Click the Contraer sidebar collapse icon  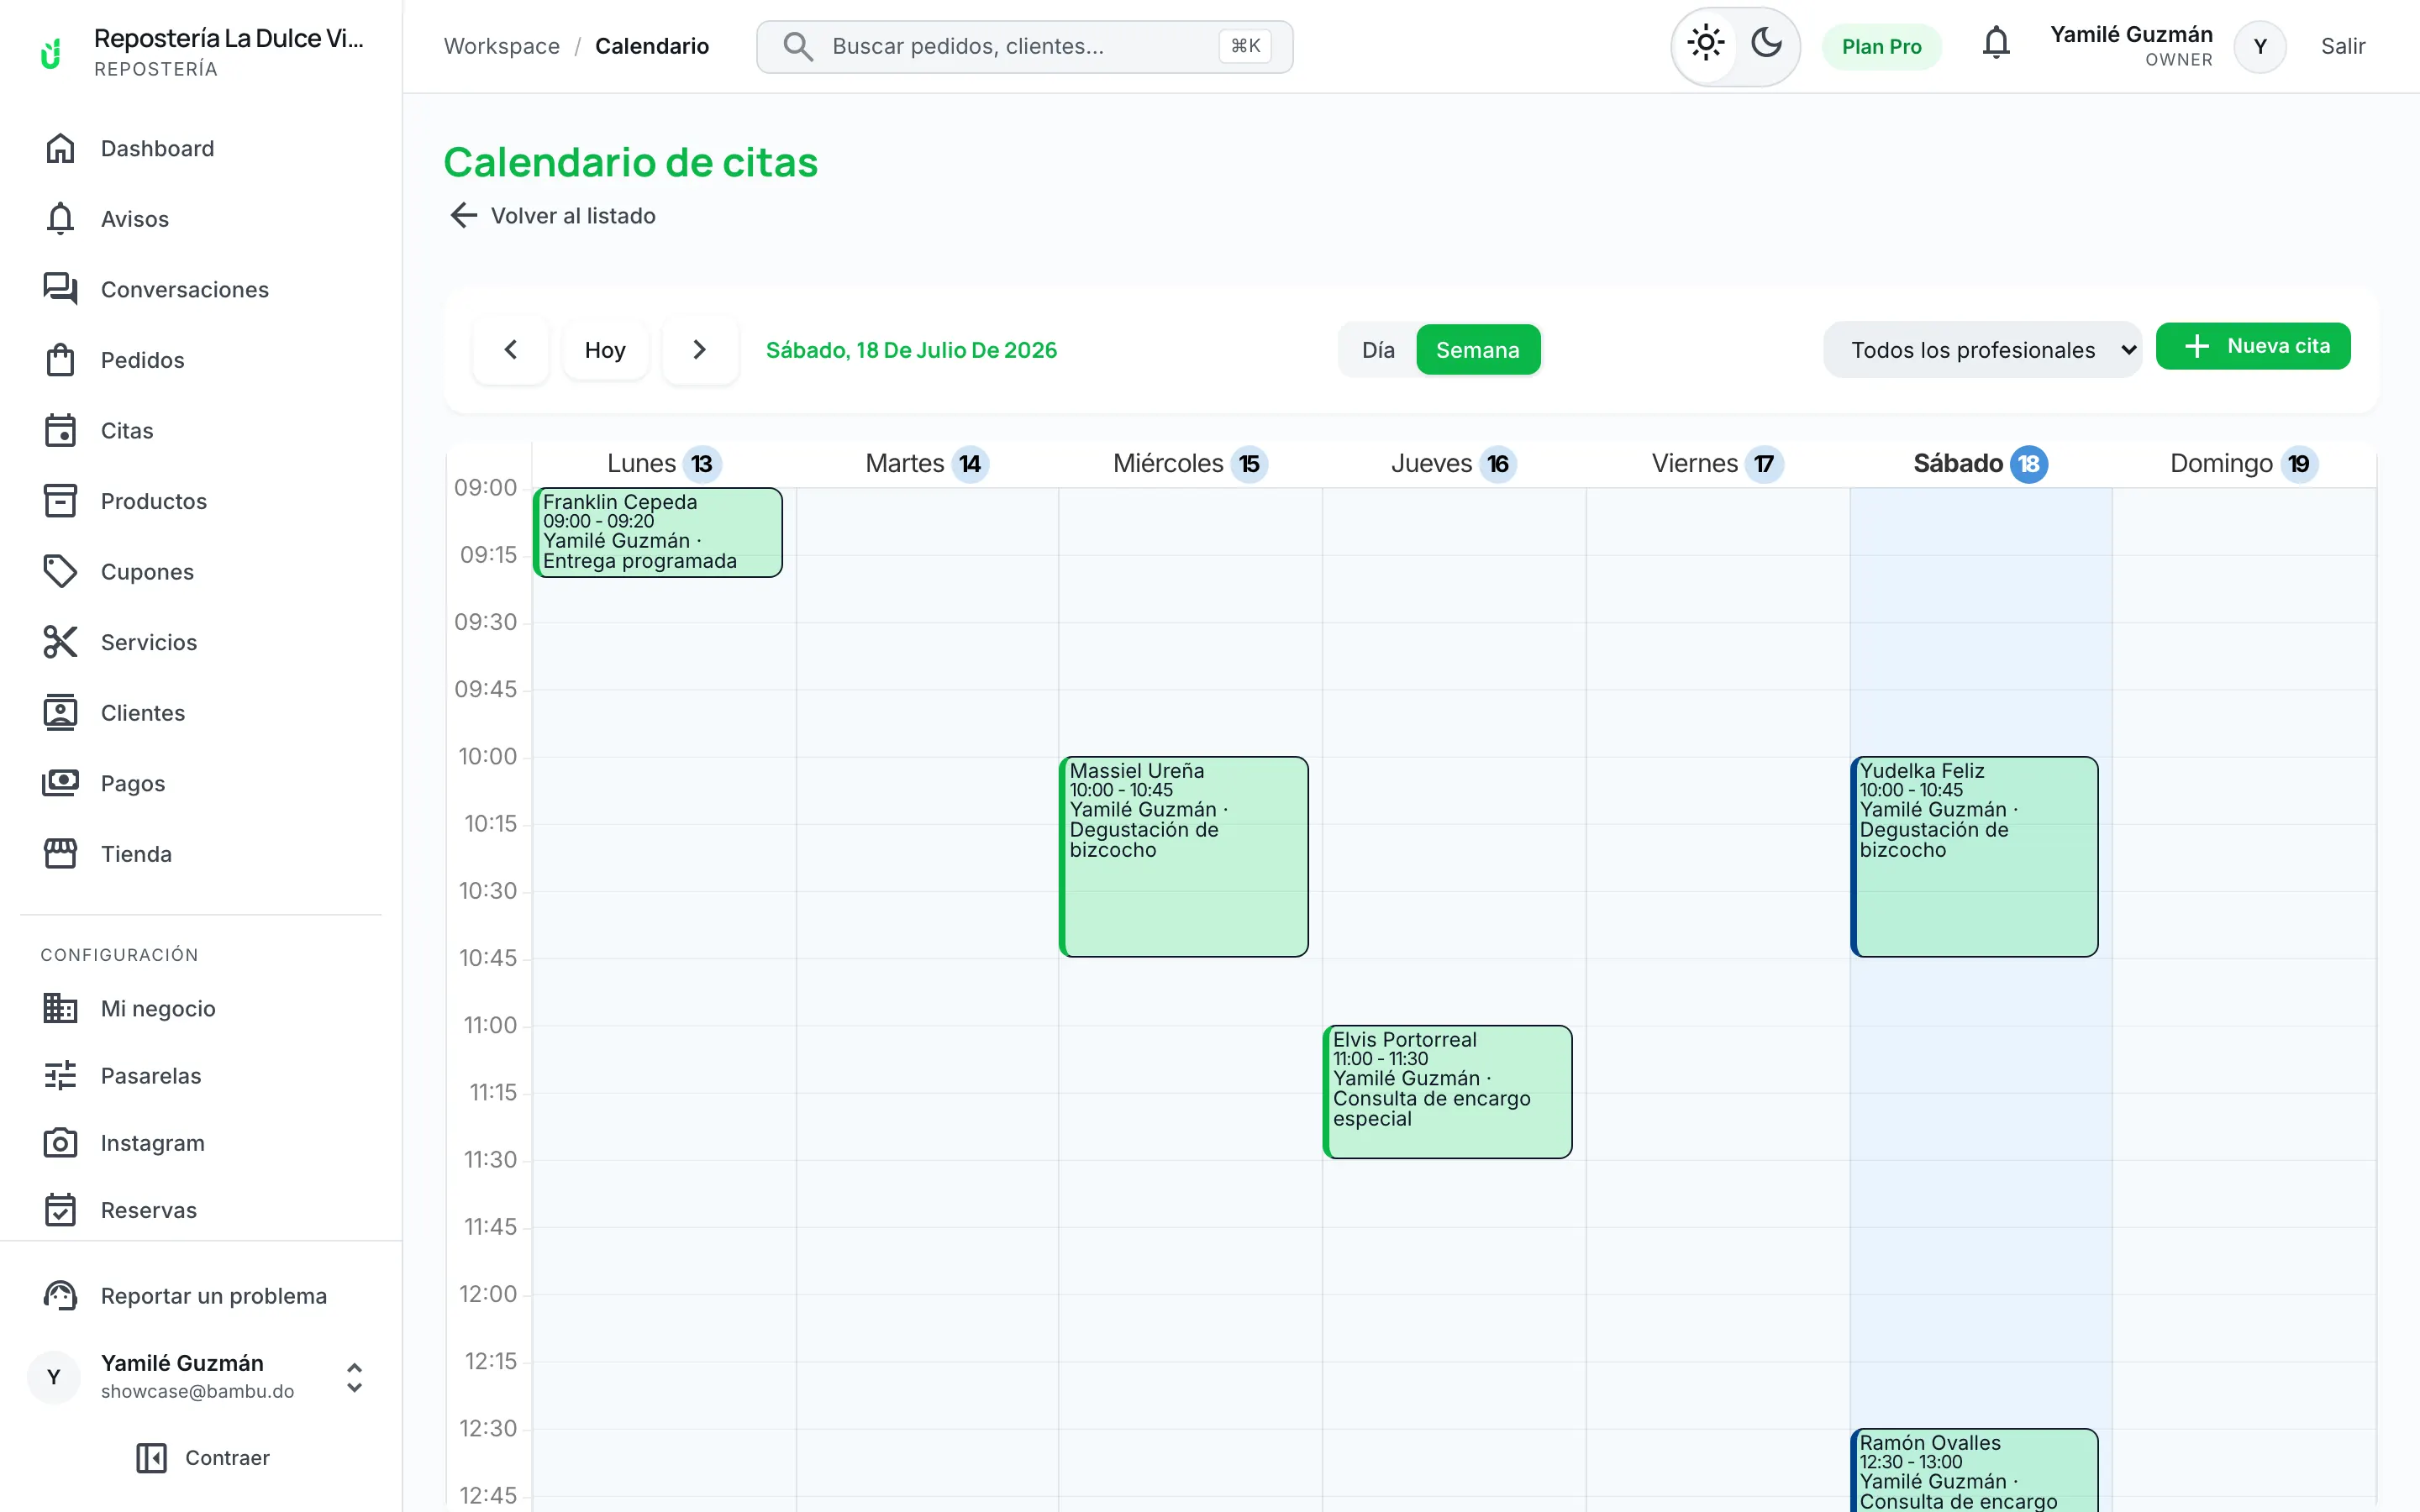151,1458
